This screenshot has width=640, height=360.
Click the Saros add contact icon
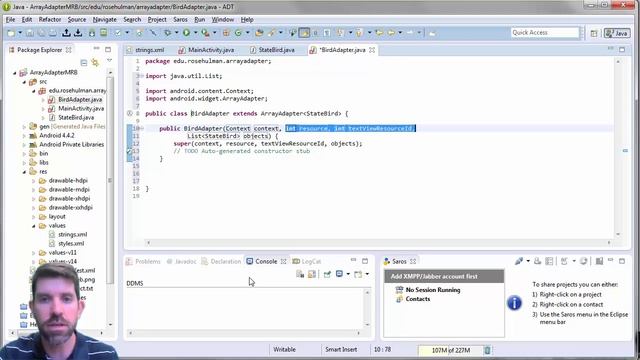[x=538, y=261]
